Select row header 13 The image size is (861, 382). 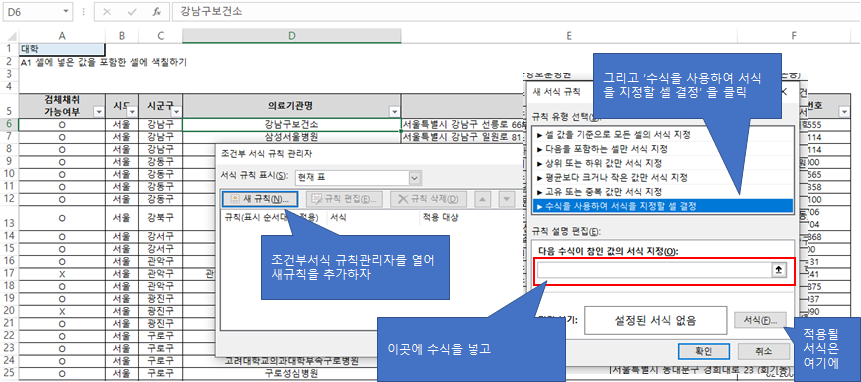point(9,218)
